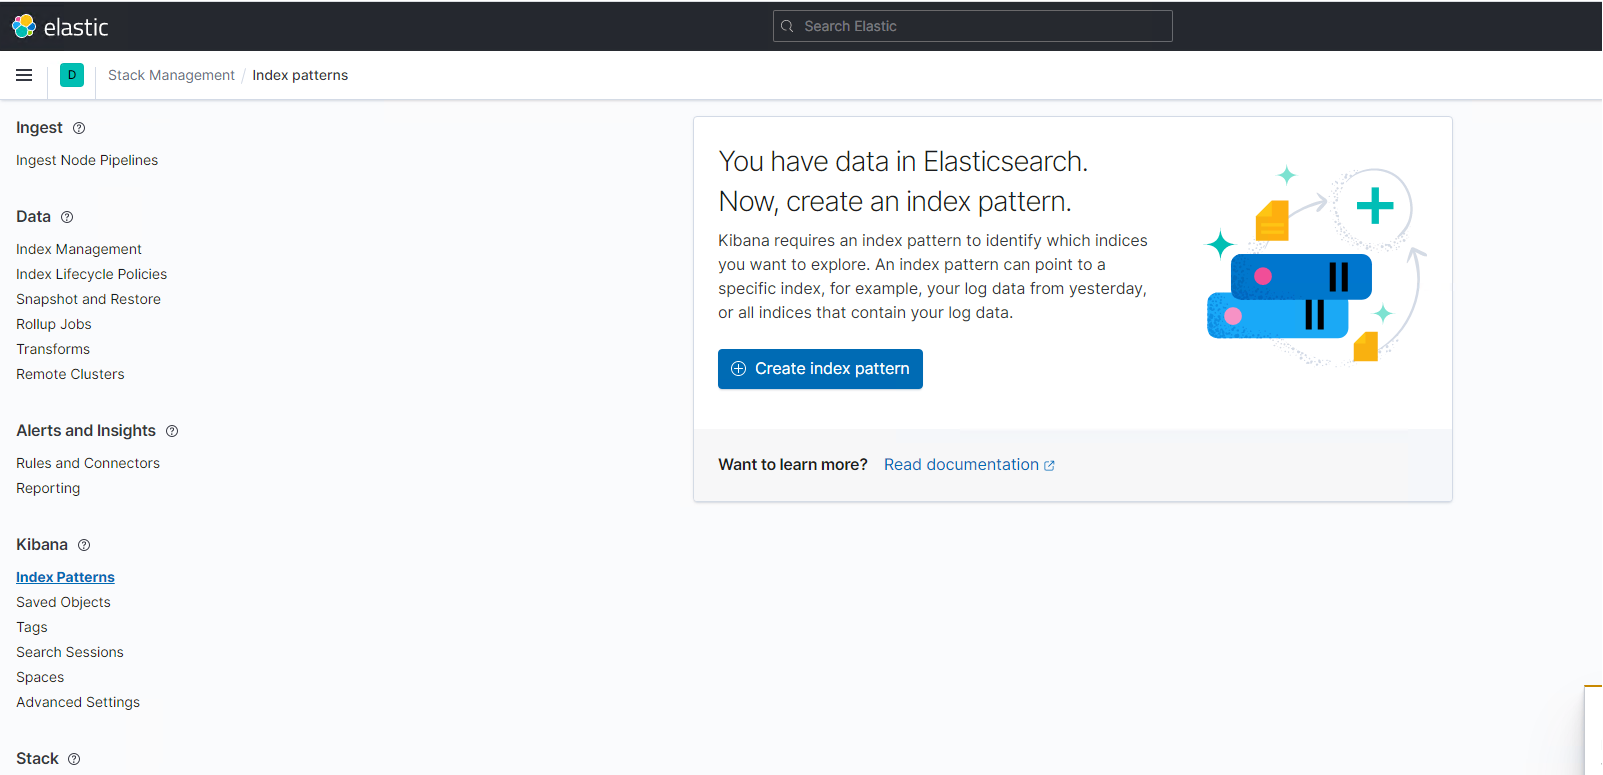Click the Stack section help icon

[x=74, y=759]
